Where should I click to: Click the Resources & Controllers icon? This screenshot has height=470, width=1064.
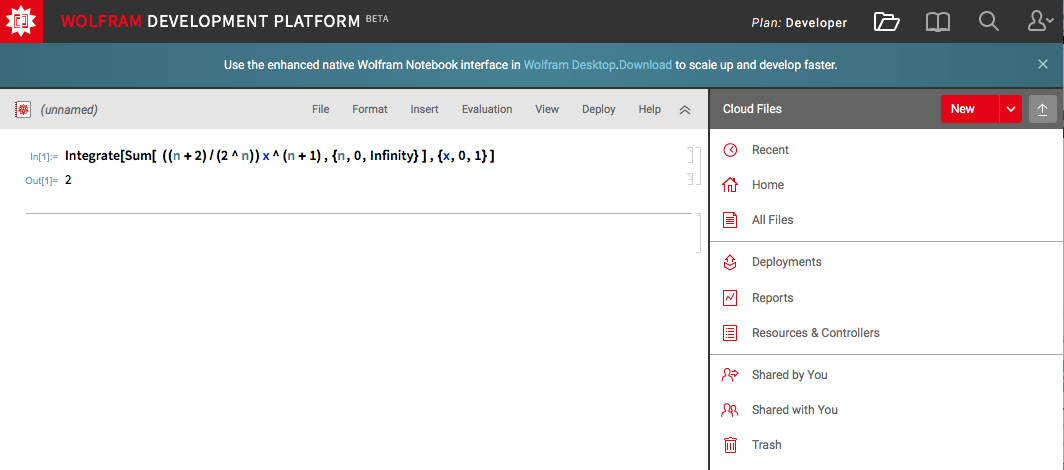[730, 333]
